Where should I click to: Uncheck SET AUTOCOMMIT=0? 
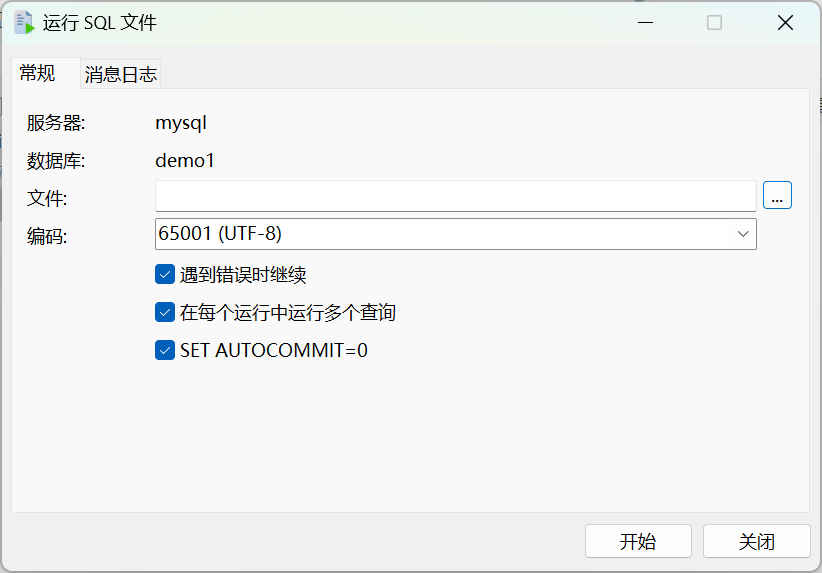pyautogui.click(x=165, y=350)
